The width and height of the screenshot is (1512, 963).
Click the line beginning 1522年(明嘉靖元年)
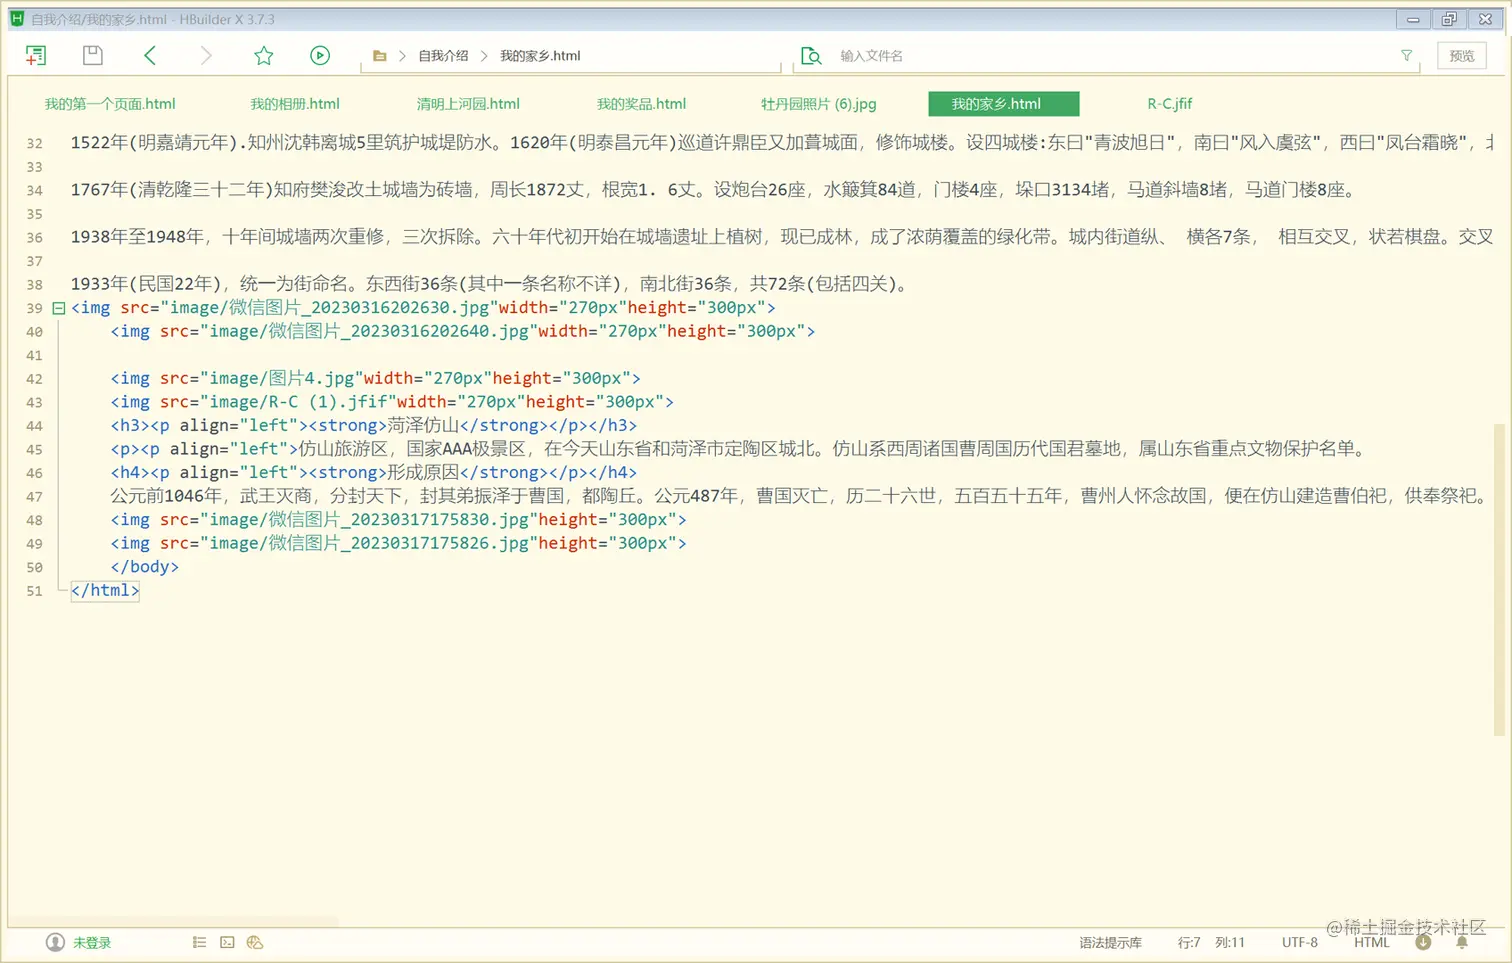click(x=782, y=143)
